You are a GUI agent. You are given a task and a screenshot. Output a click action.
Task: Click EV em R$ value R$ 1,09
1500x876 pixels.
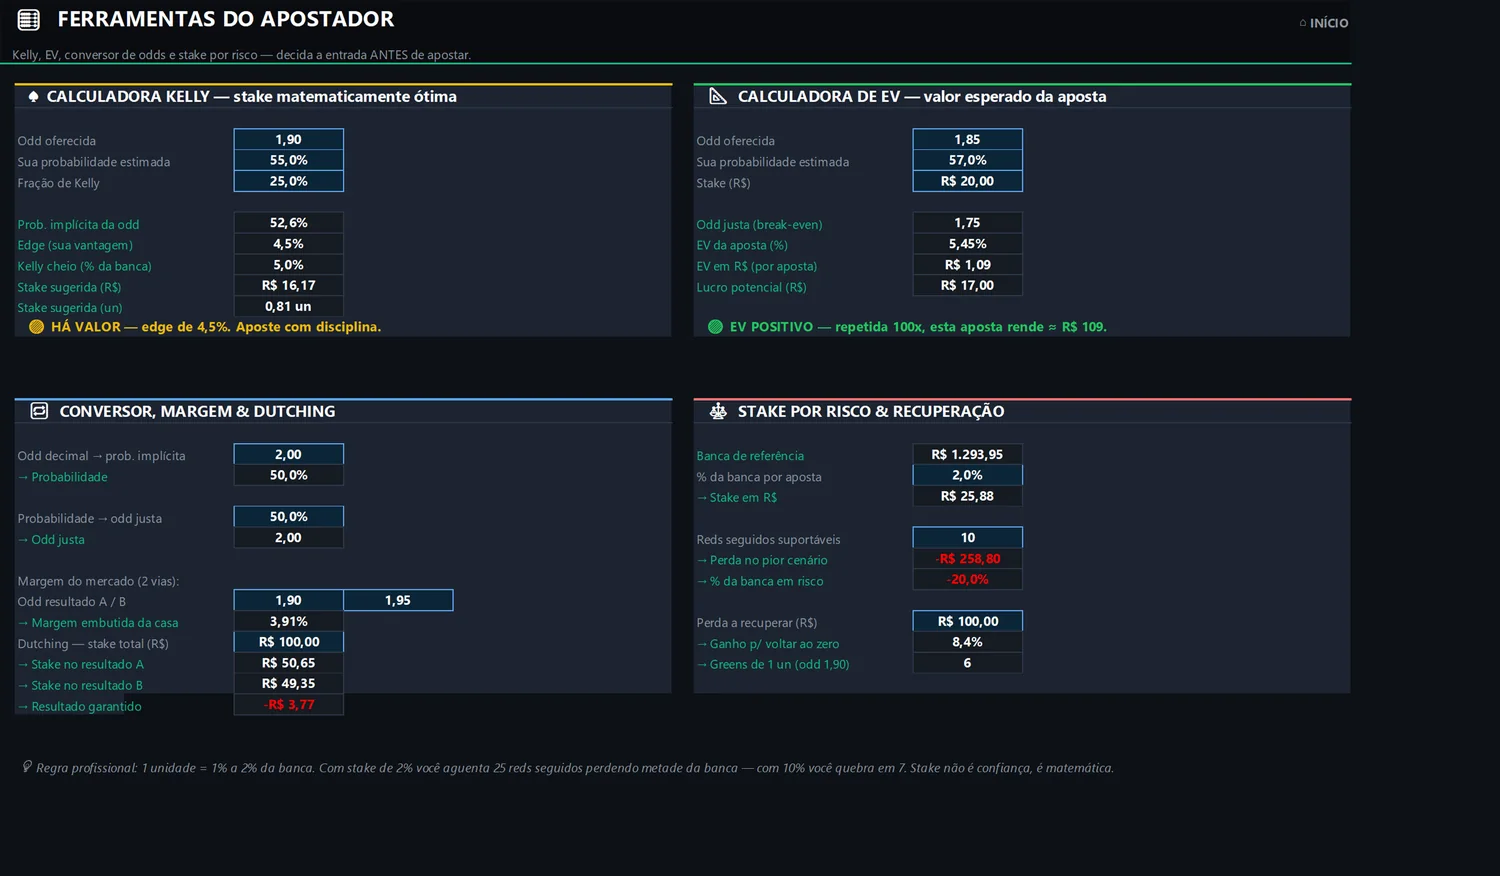tap(968, 265)
